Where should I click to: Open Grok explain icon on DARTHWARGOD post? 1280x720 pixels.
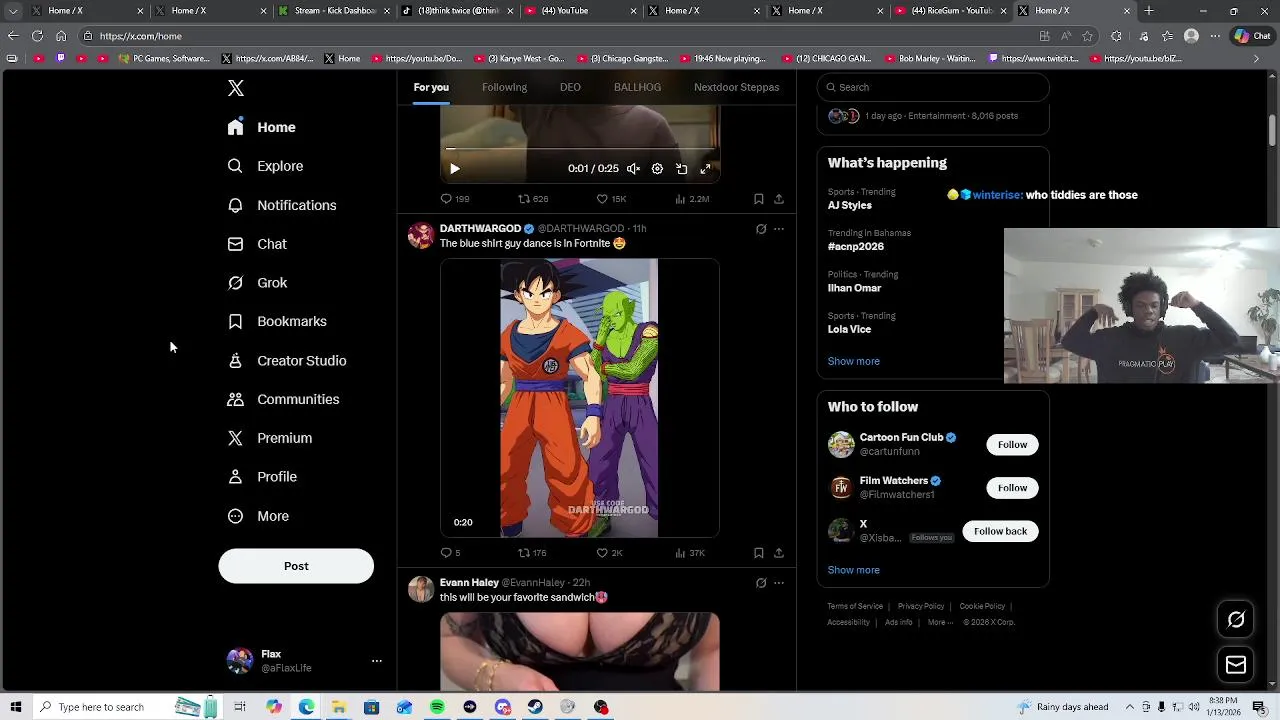point(761,229)
